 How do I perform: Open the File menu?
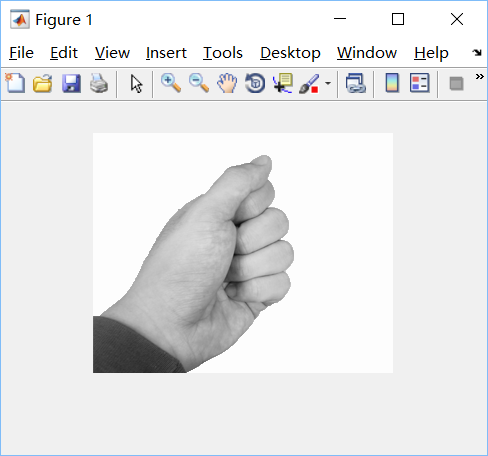[21, 53]
